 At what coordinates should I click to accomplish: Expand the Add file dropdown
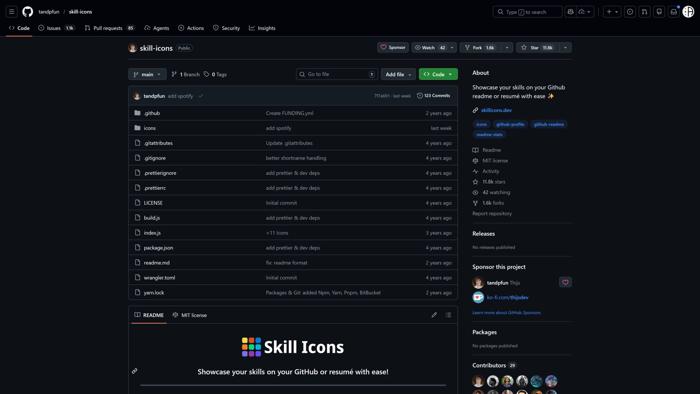[x=398, y=75]
